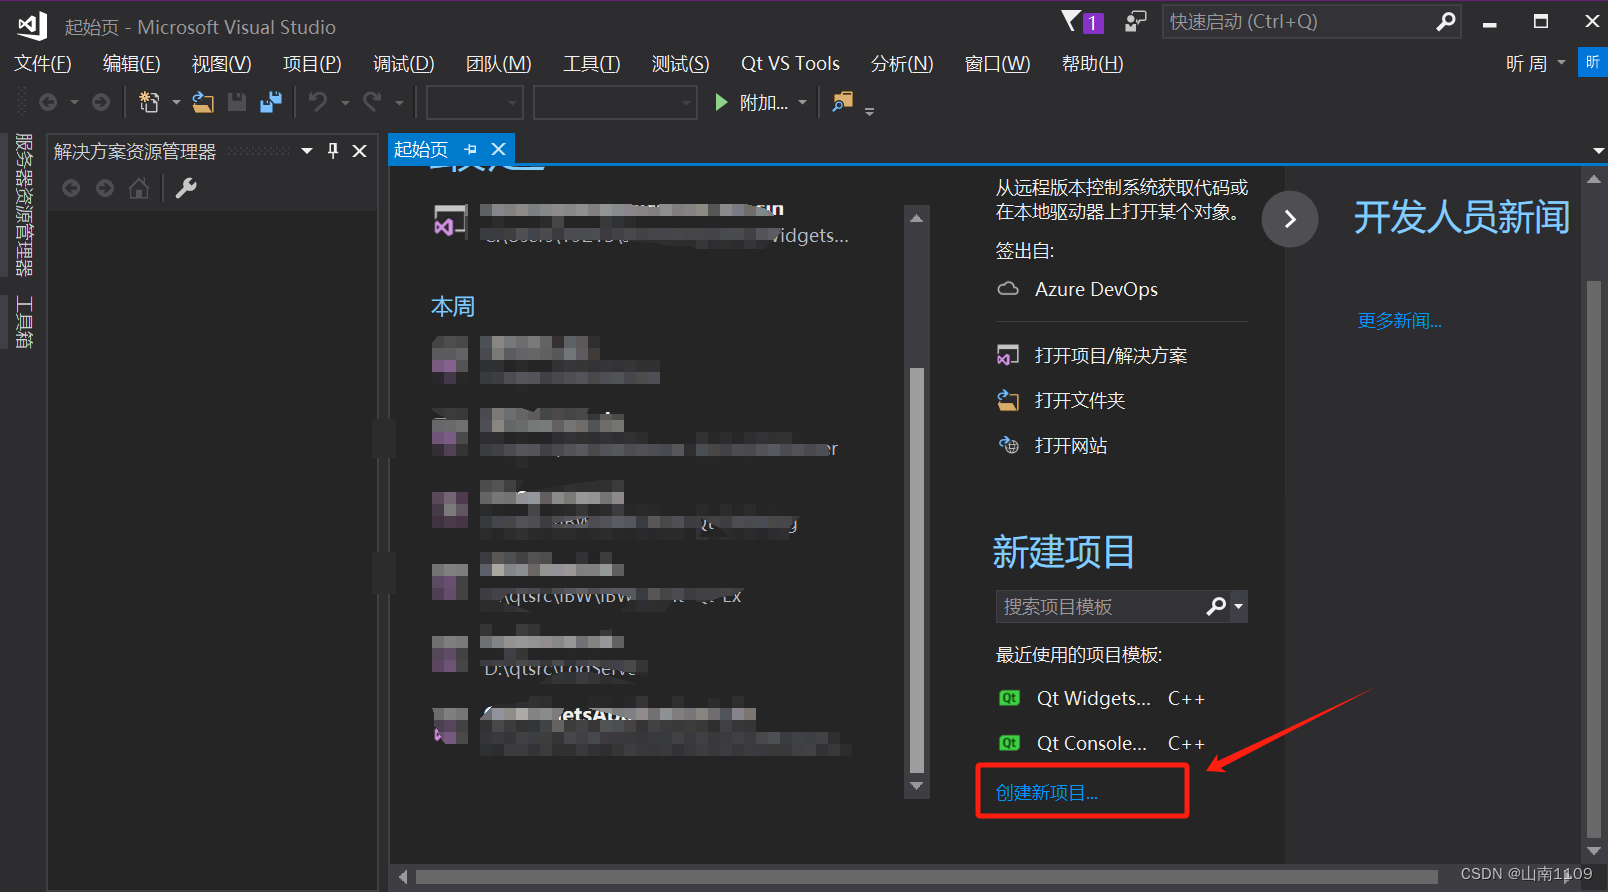Viewport: 1608px width, 892px height.
Task: Open the solution configurations combo box
Action: pyautogui.click(x=475, y=102)
